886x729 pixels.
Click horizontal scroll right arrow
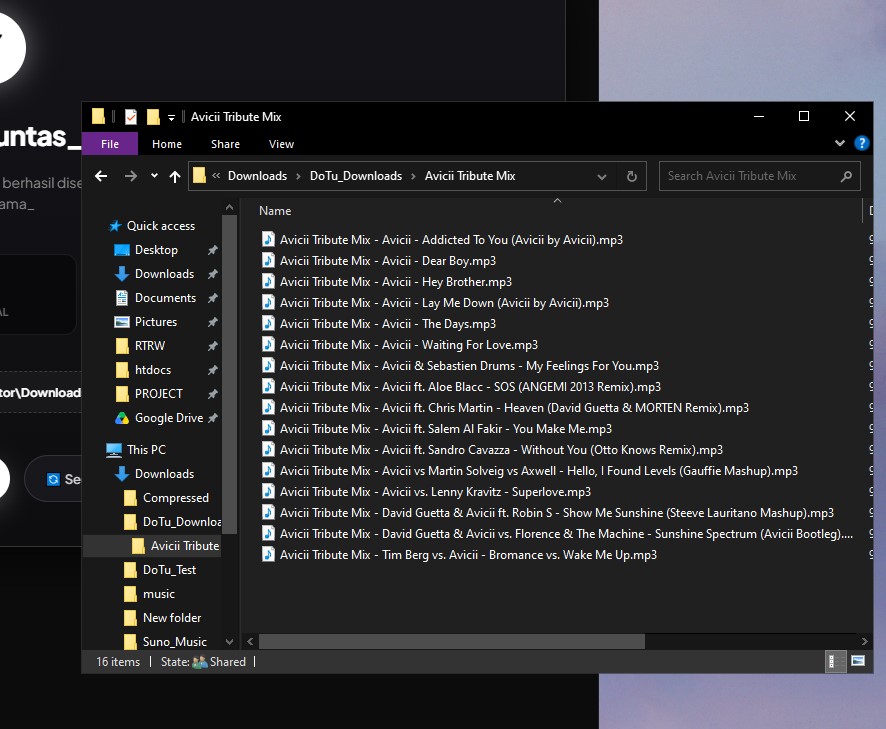865,641
